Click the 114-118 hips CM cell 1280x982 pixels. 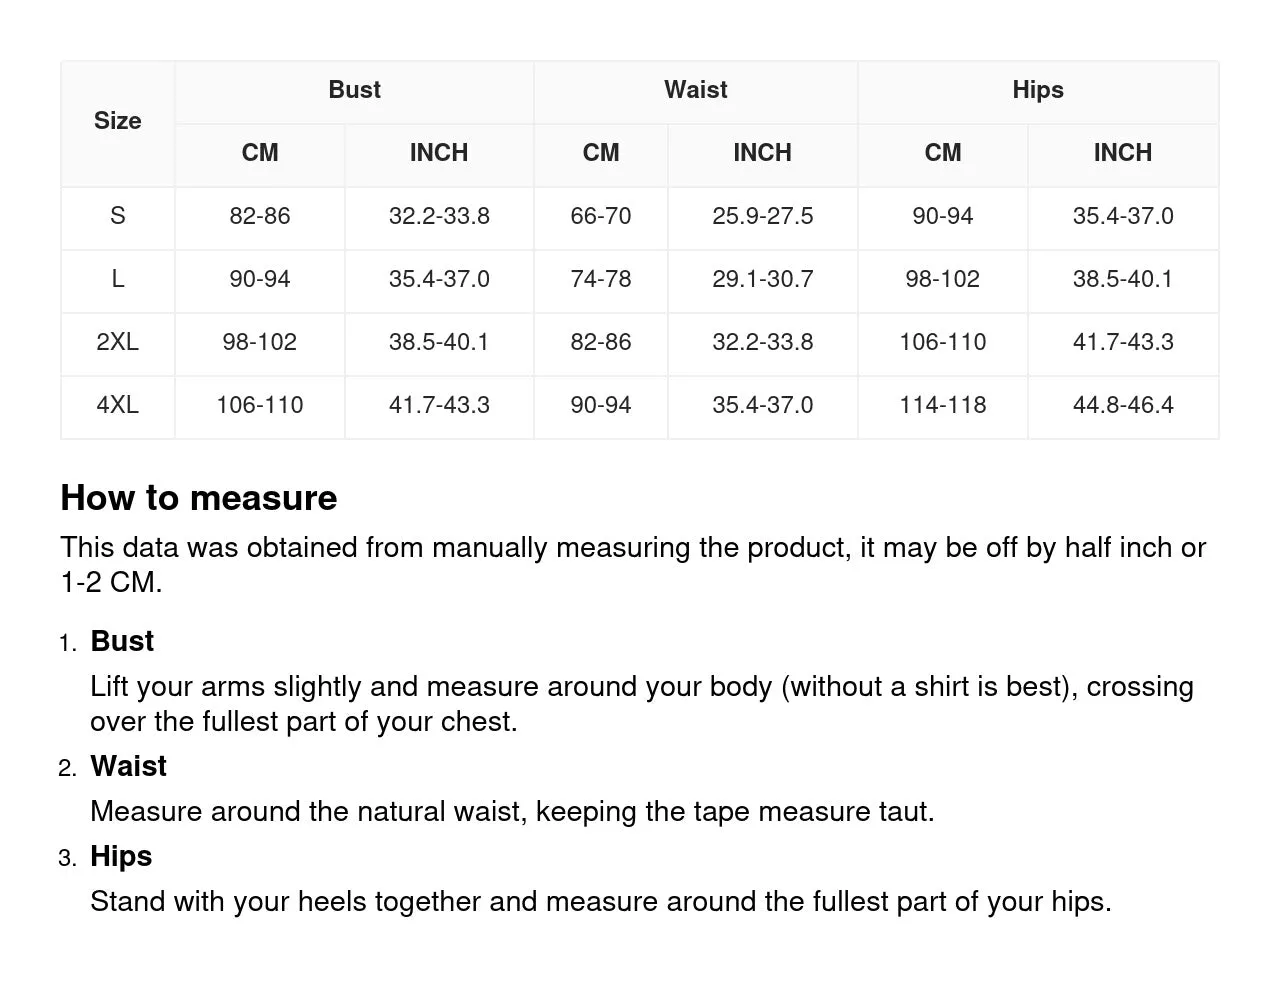943,407
